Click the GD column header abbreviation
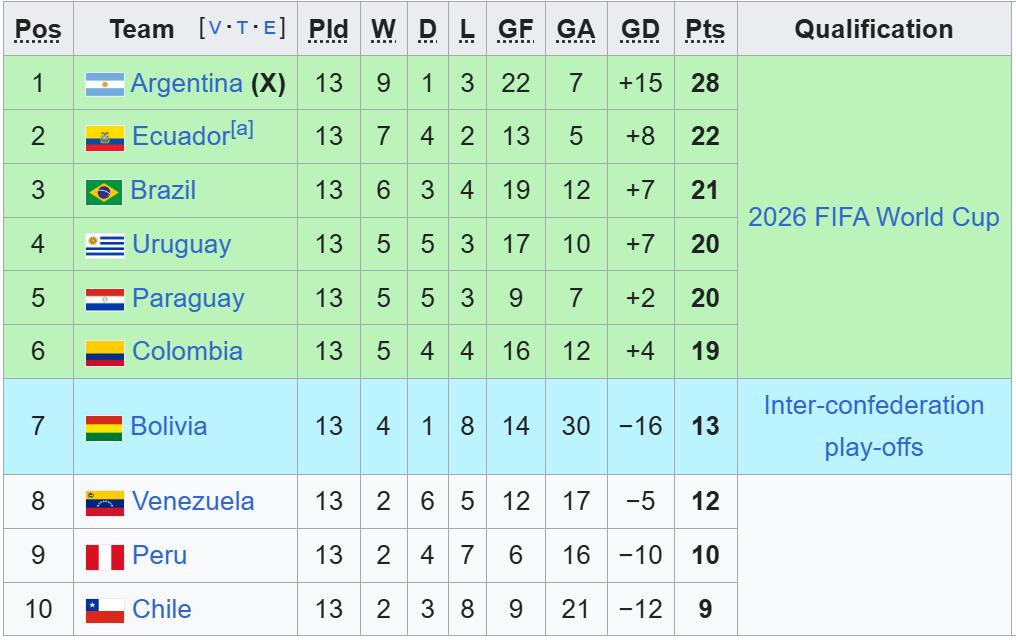This screenshot has height=640, width=1016. tap(640, 29)
